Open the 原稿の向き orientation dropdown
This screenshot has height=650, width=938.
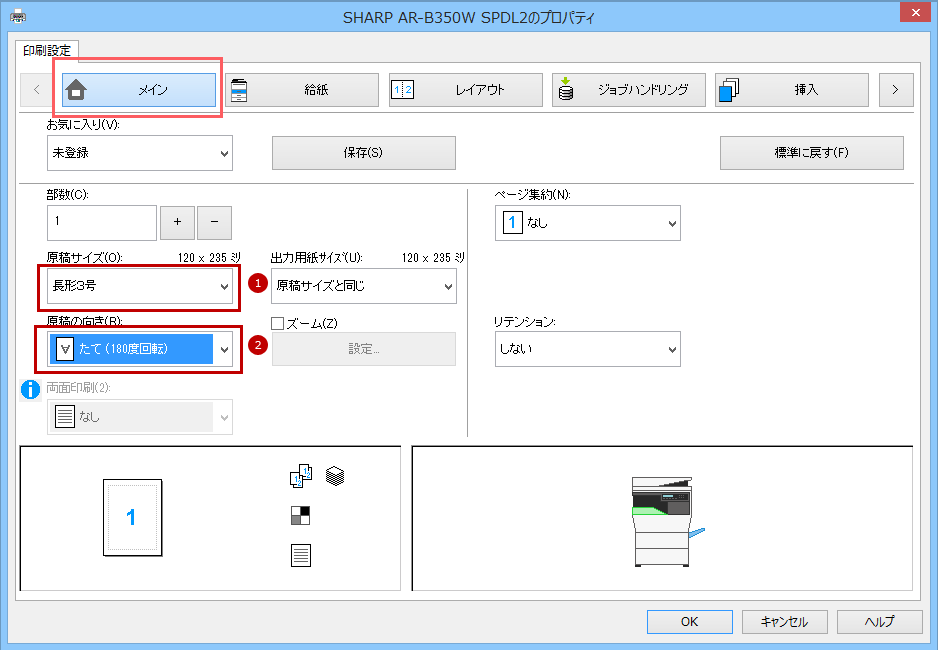(140, 349)
